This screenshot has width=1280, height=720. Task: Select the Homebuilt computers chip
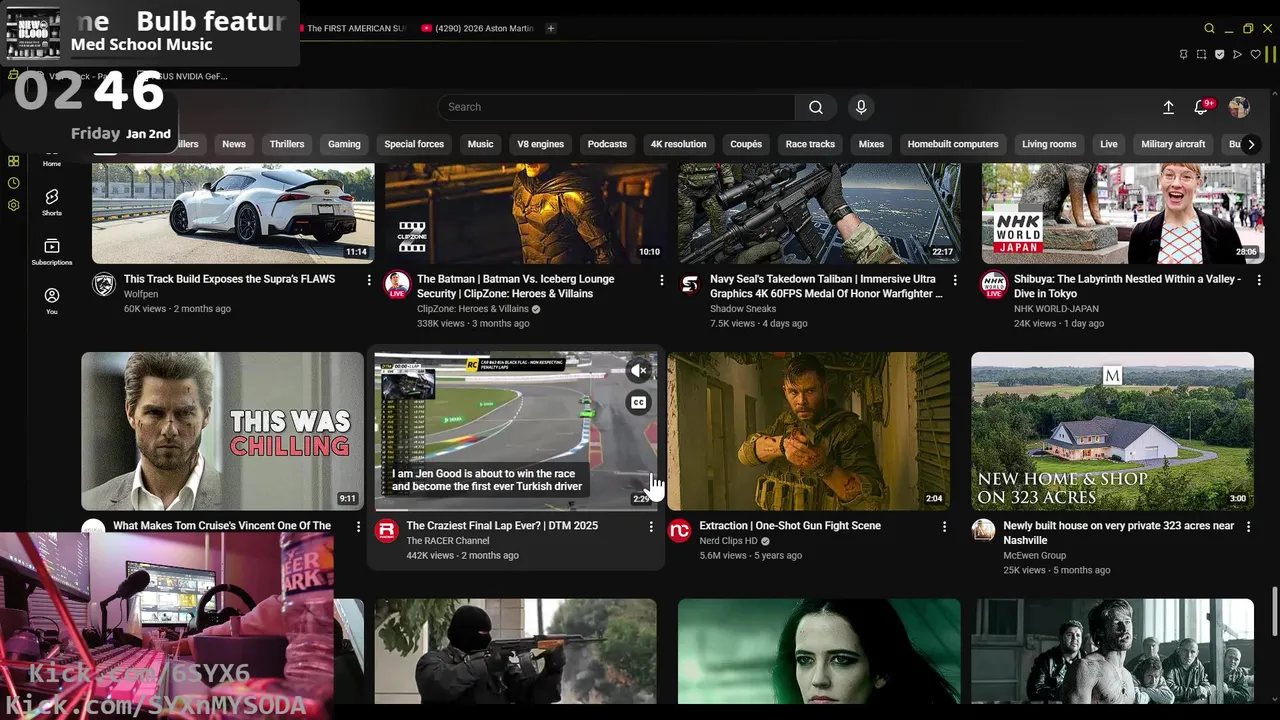click(x=953, y=144)
